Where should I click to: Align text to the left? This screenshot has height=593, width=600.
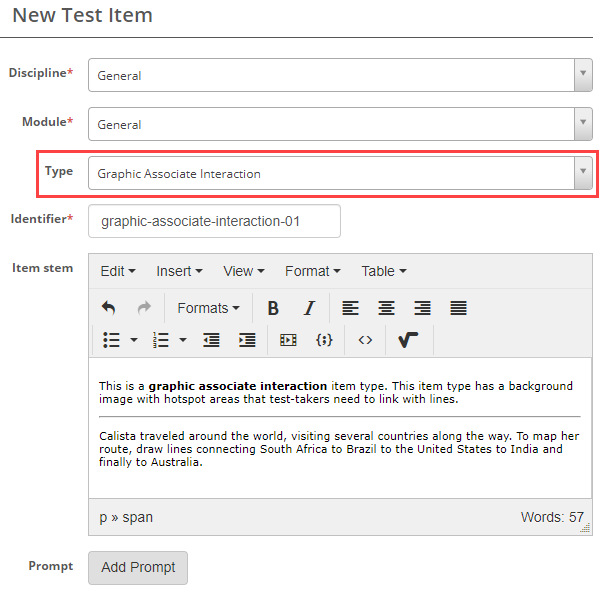(x=350, y=308)
